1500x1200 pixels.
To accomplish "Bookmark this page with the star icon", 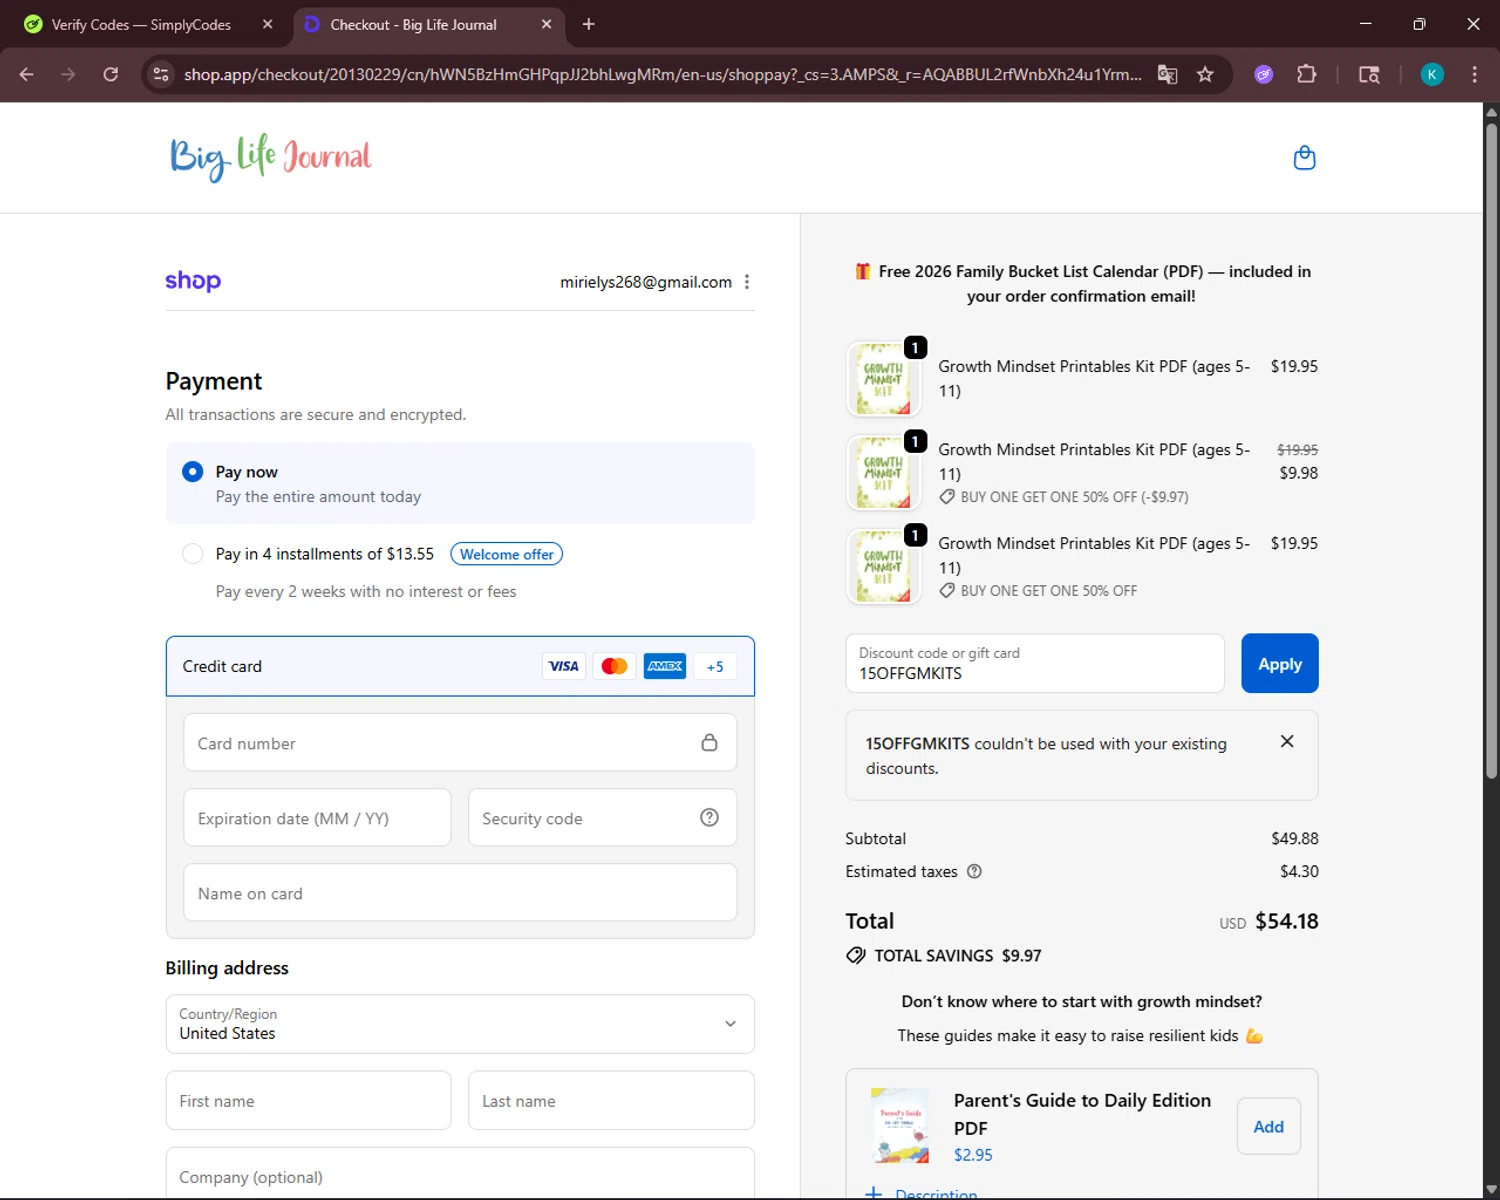I will click(x=1205, y=74).
